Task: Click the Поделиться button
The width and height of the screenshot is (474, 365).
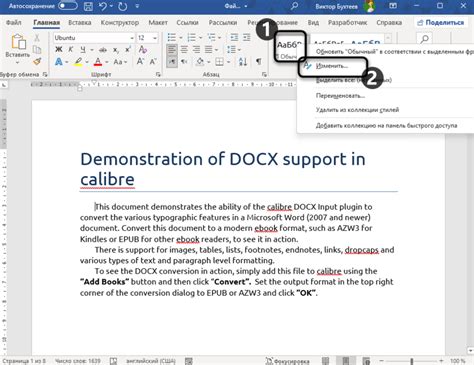Action: pos(441,23)
